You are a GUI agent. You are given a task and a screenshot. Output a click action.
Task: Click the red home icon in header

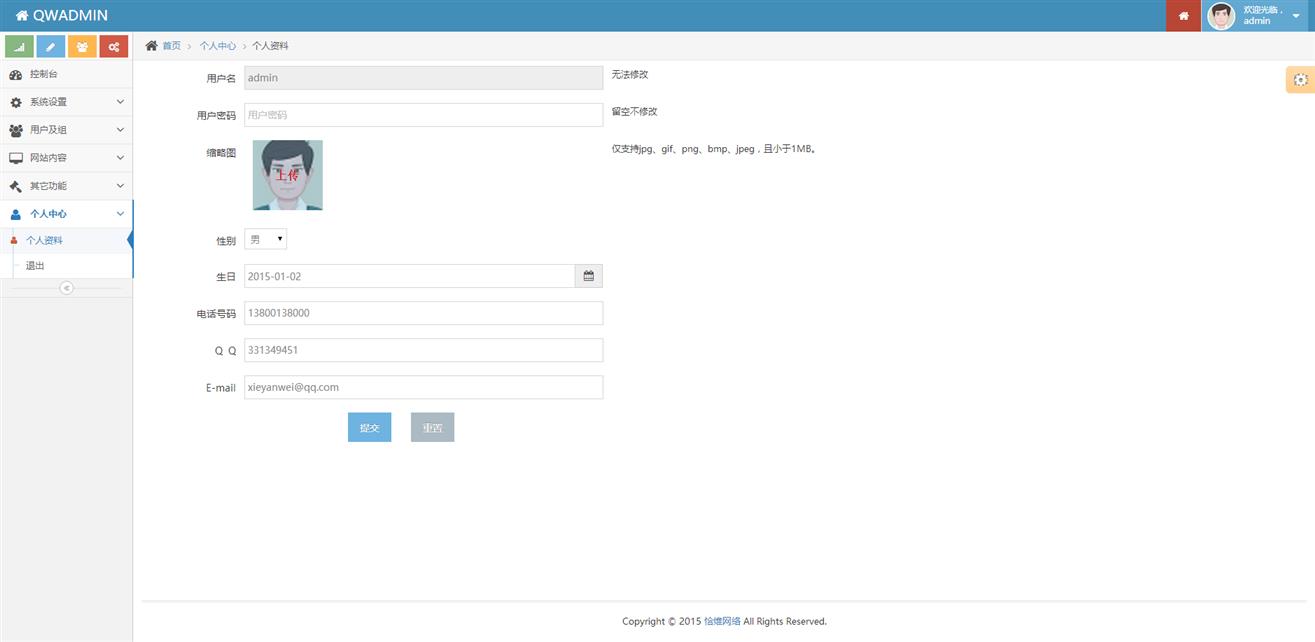click(1183, 16)
